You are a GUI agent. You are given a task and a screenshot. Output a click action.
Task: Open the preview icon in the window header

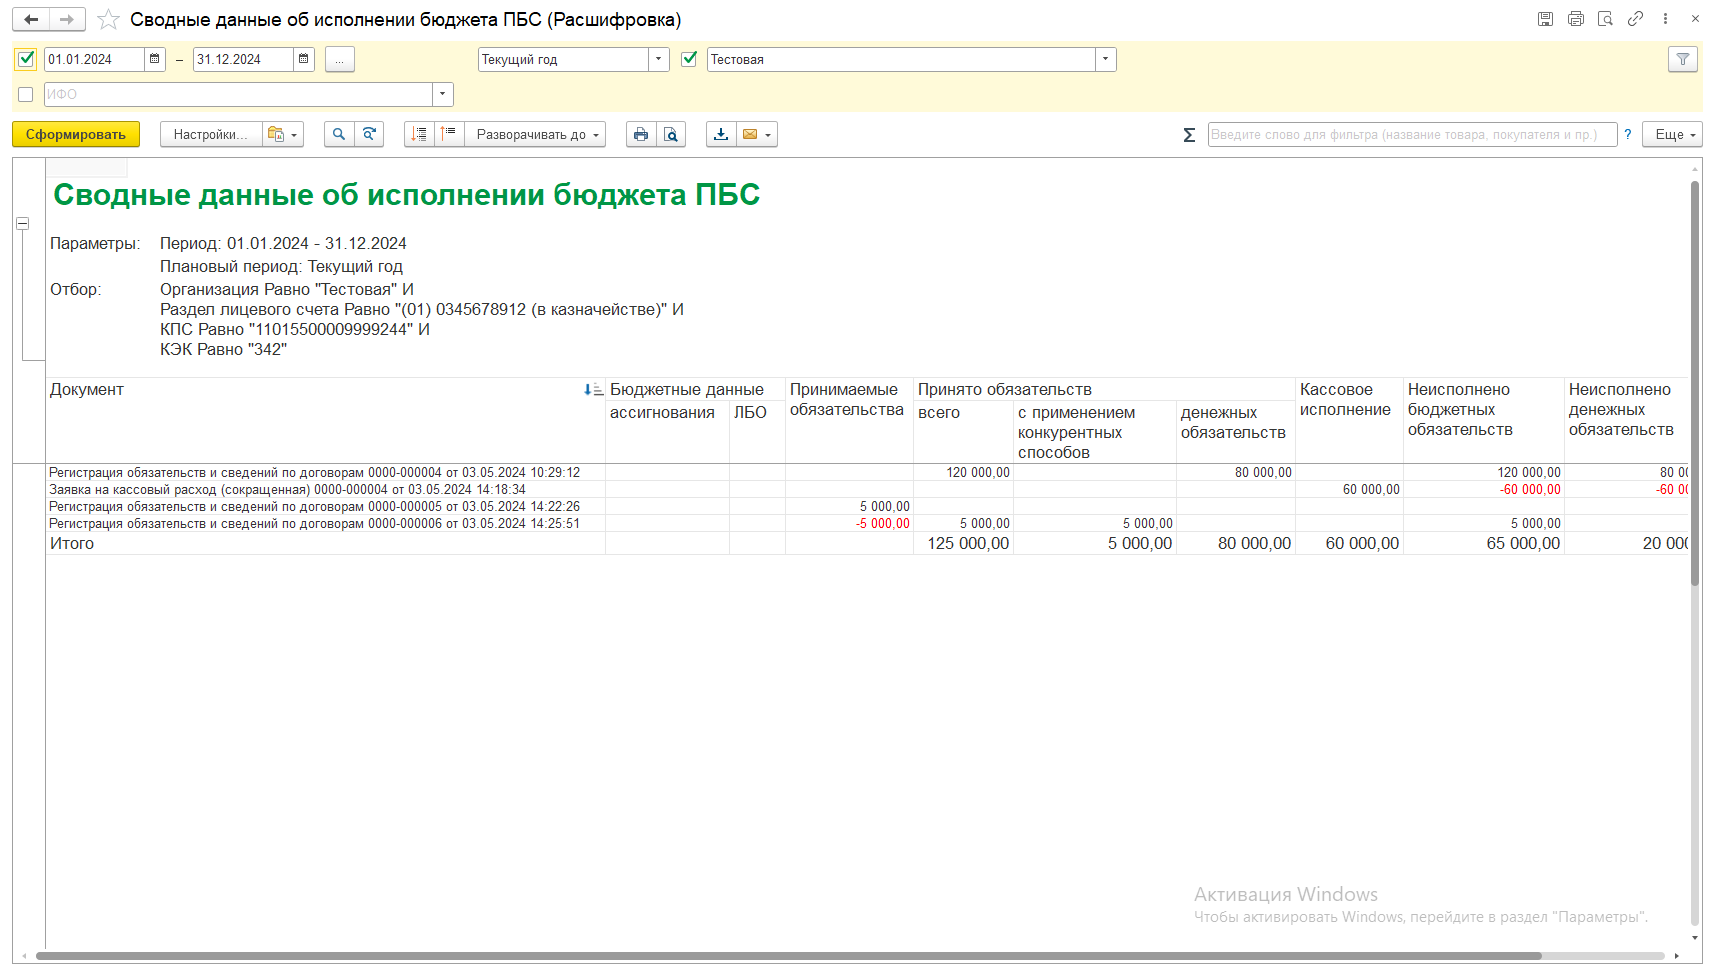[x=1605, y=19]
